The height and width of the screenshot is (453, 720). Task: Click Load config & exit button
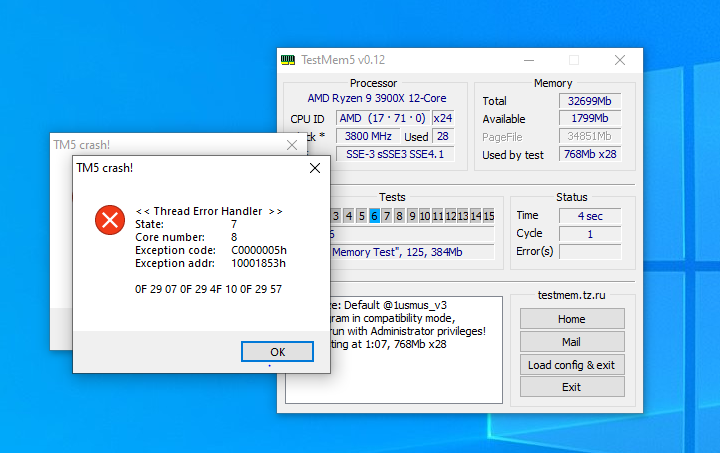[572, 365]
